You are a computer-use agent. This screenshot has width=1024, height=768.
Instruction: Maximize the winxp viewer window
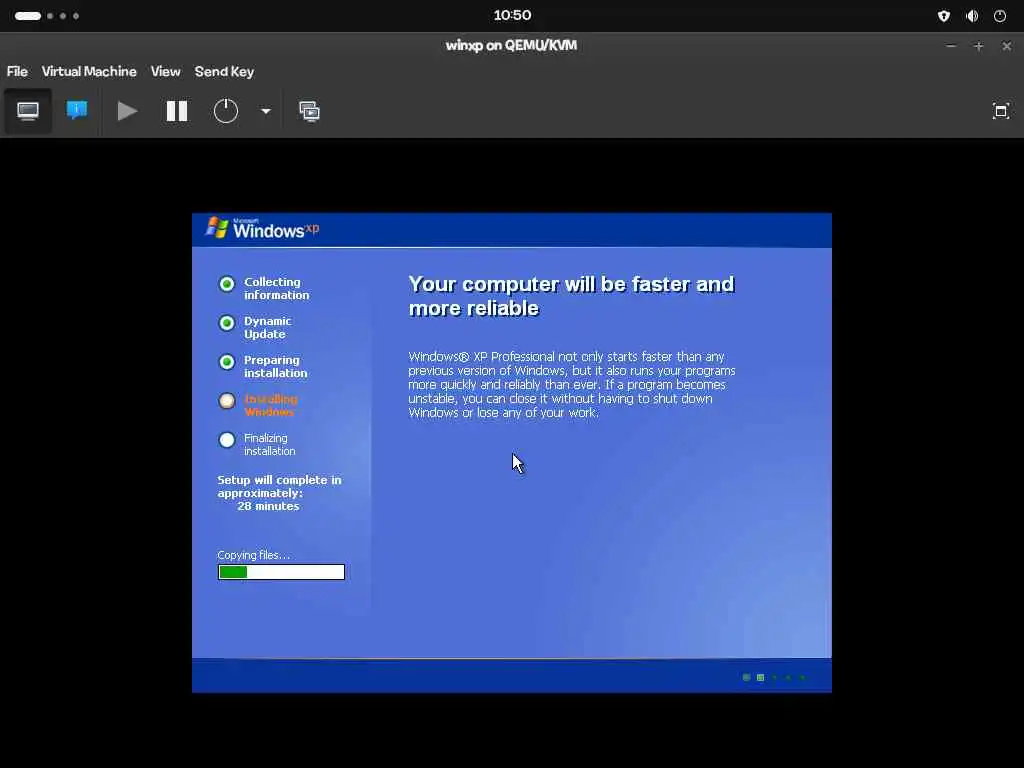[978, 46]
